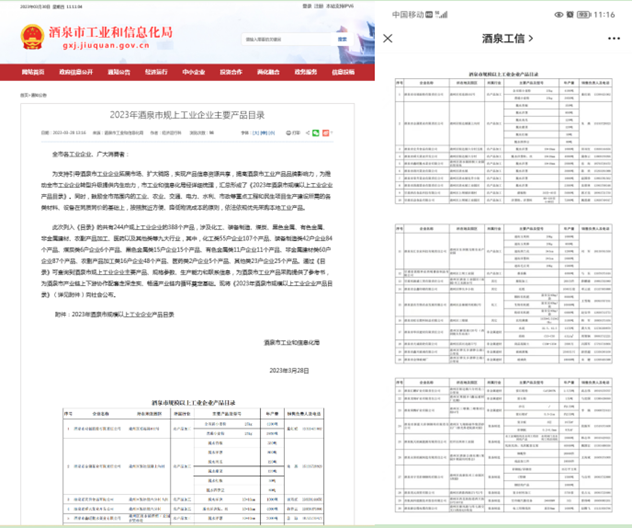
Task: Click 首页 in the breadcrumb
Action: (x=24, y=95)
